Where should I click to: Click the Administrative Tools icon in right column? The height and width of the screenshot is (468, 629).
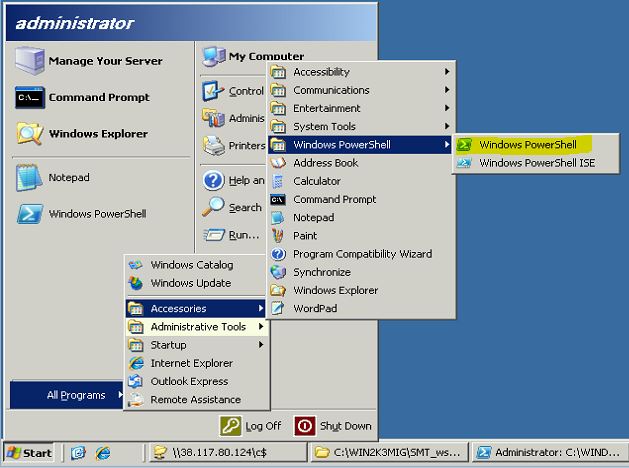click(213, 118)
